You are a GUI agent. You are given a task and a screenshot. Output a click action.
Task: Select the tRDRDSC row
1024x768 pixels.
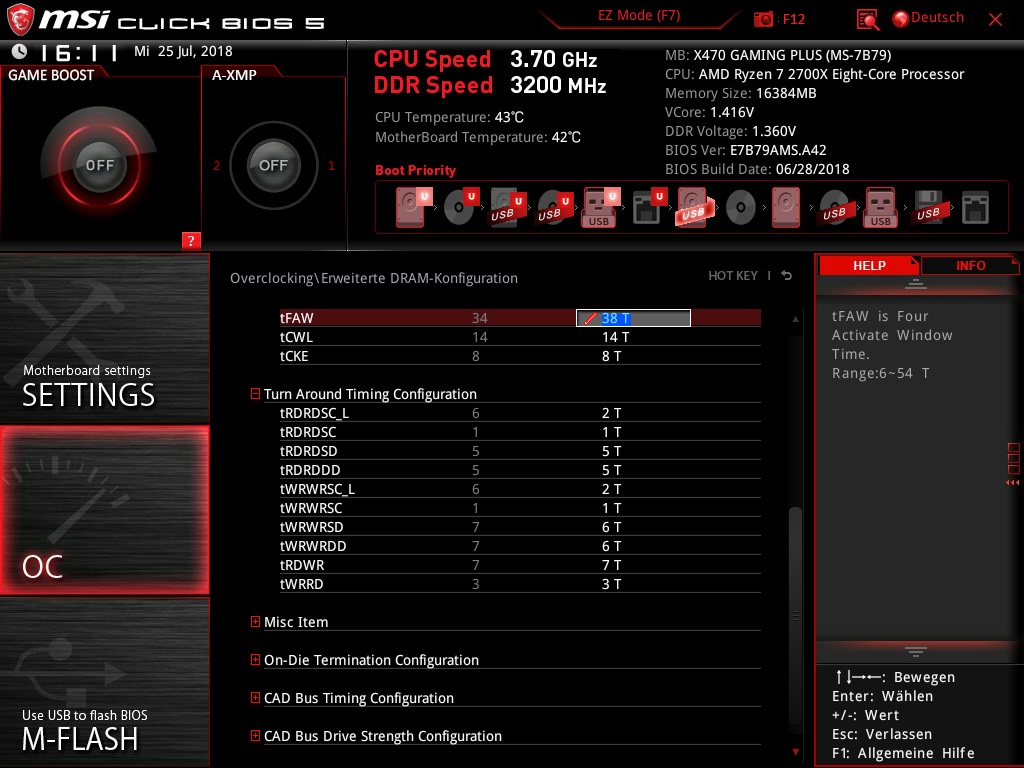[x=520, y=432]
